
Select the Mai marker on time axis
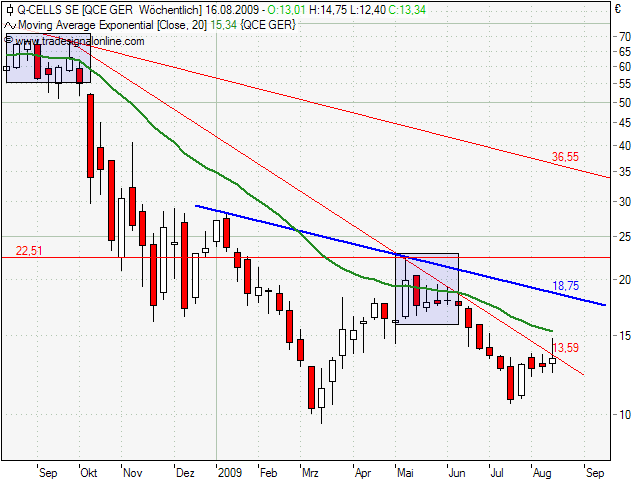[x=404, y=470]
